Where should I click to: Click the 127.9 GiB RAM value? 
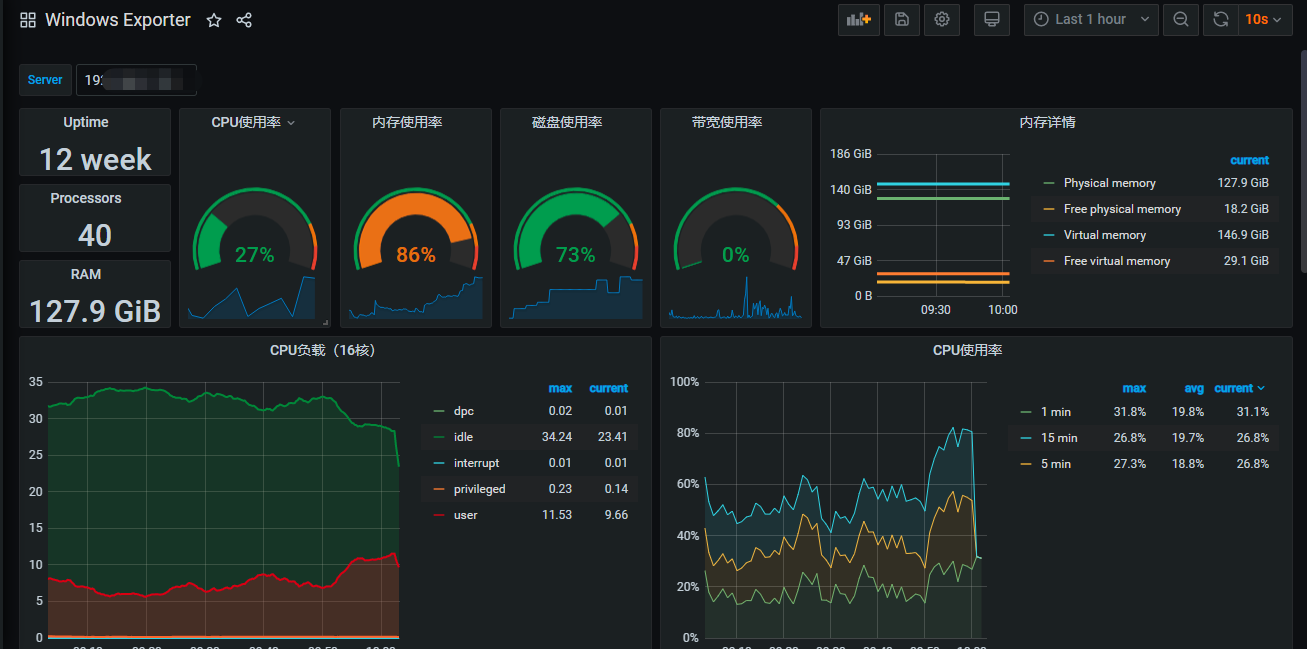coord(95,311)
